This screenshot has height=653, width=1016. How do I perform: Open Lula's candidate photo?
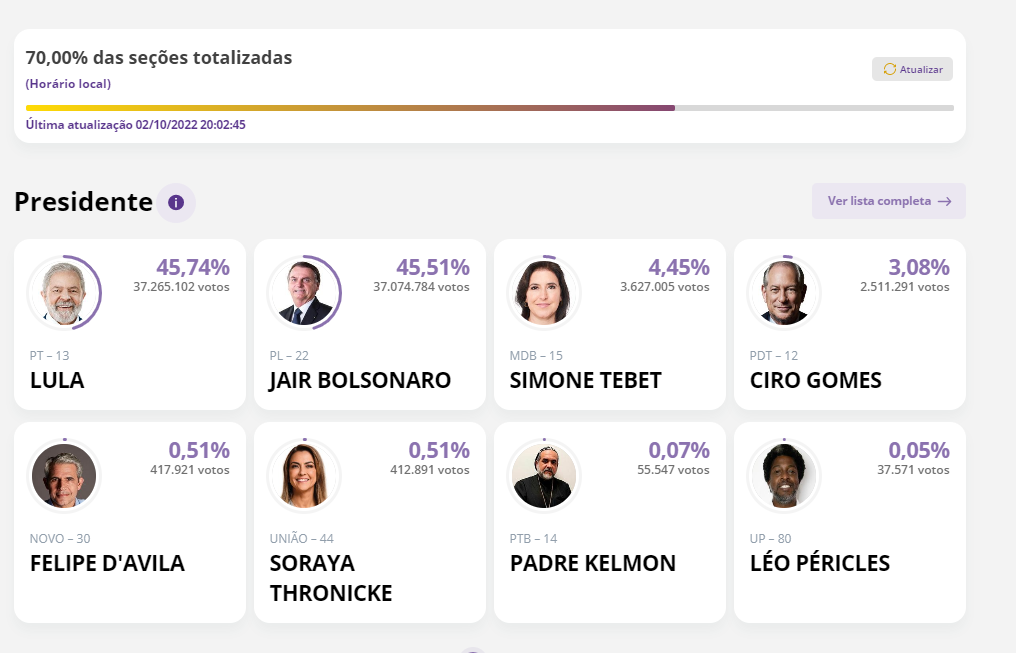64,293
